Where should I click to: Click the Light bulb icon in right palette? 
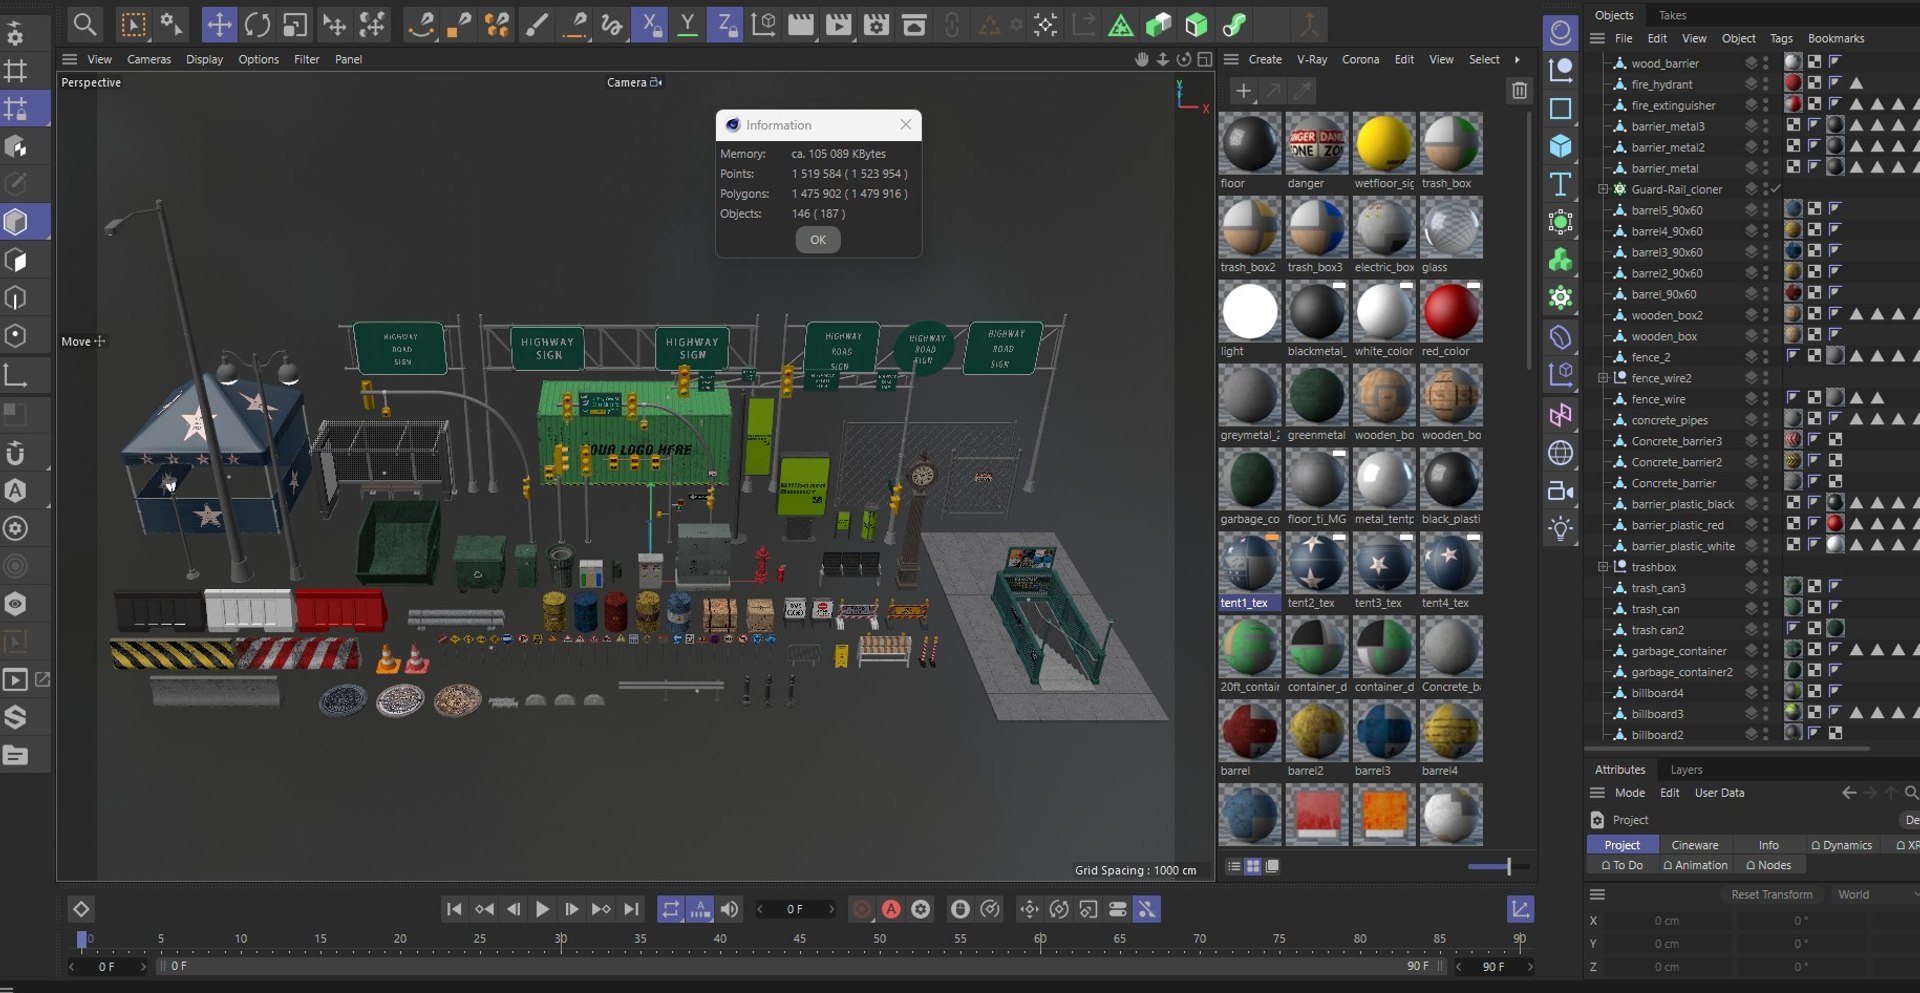pos(1560,529)
